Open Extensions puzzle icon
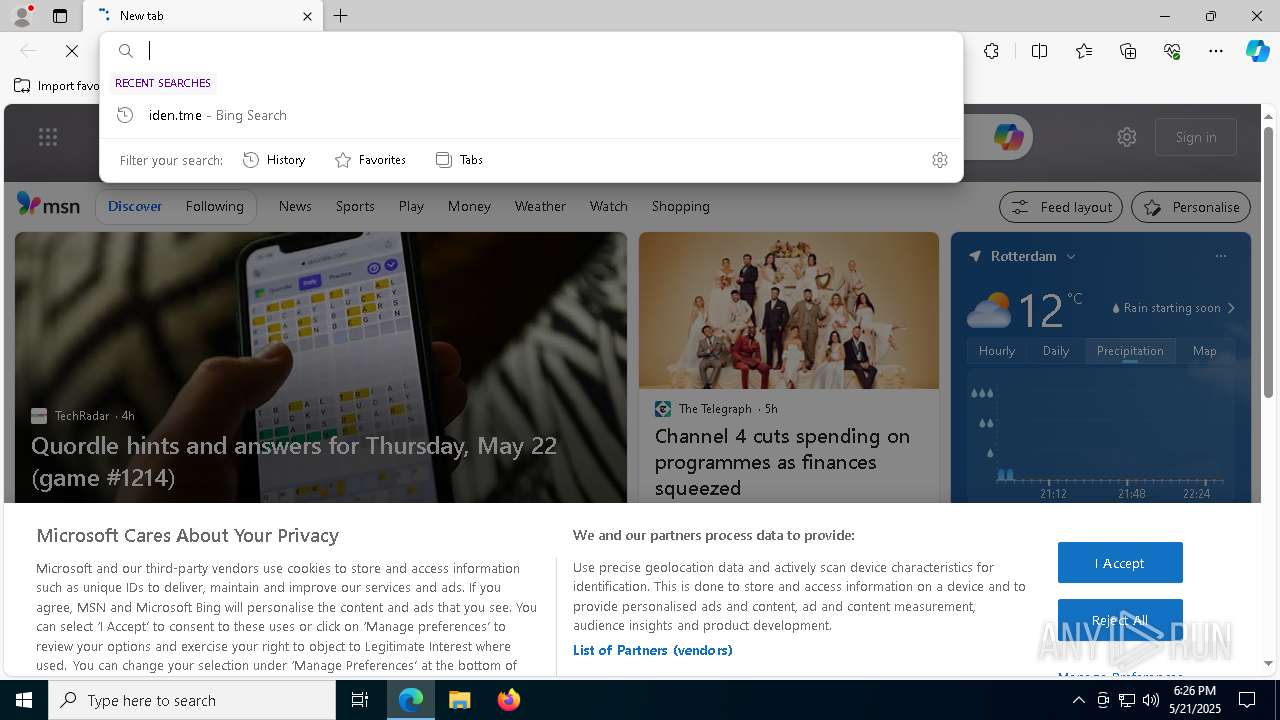This screenshot has width=1280, height=720. (991, 51)
